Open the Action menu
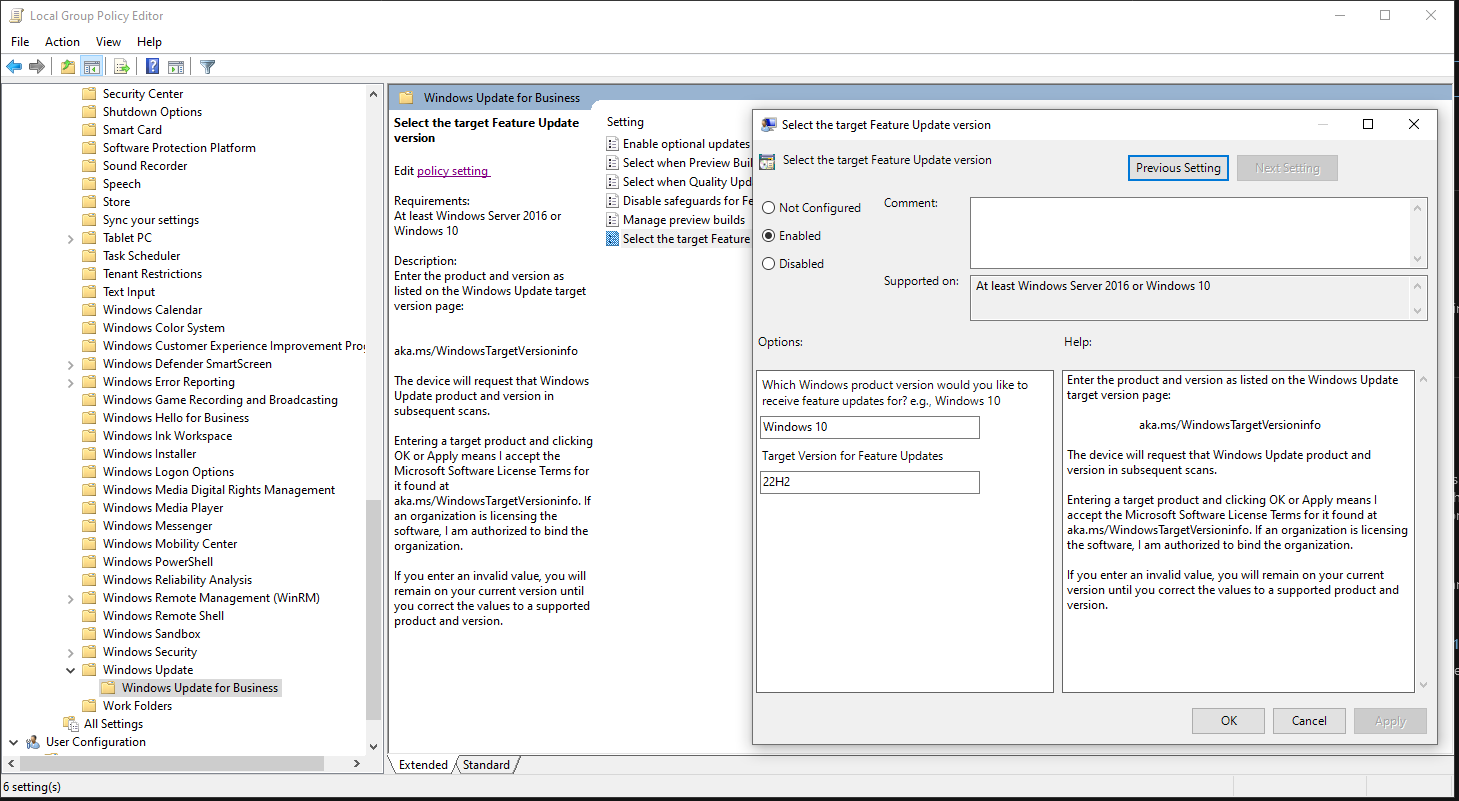The image size is (1459, 801). (62, 42)
